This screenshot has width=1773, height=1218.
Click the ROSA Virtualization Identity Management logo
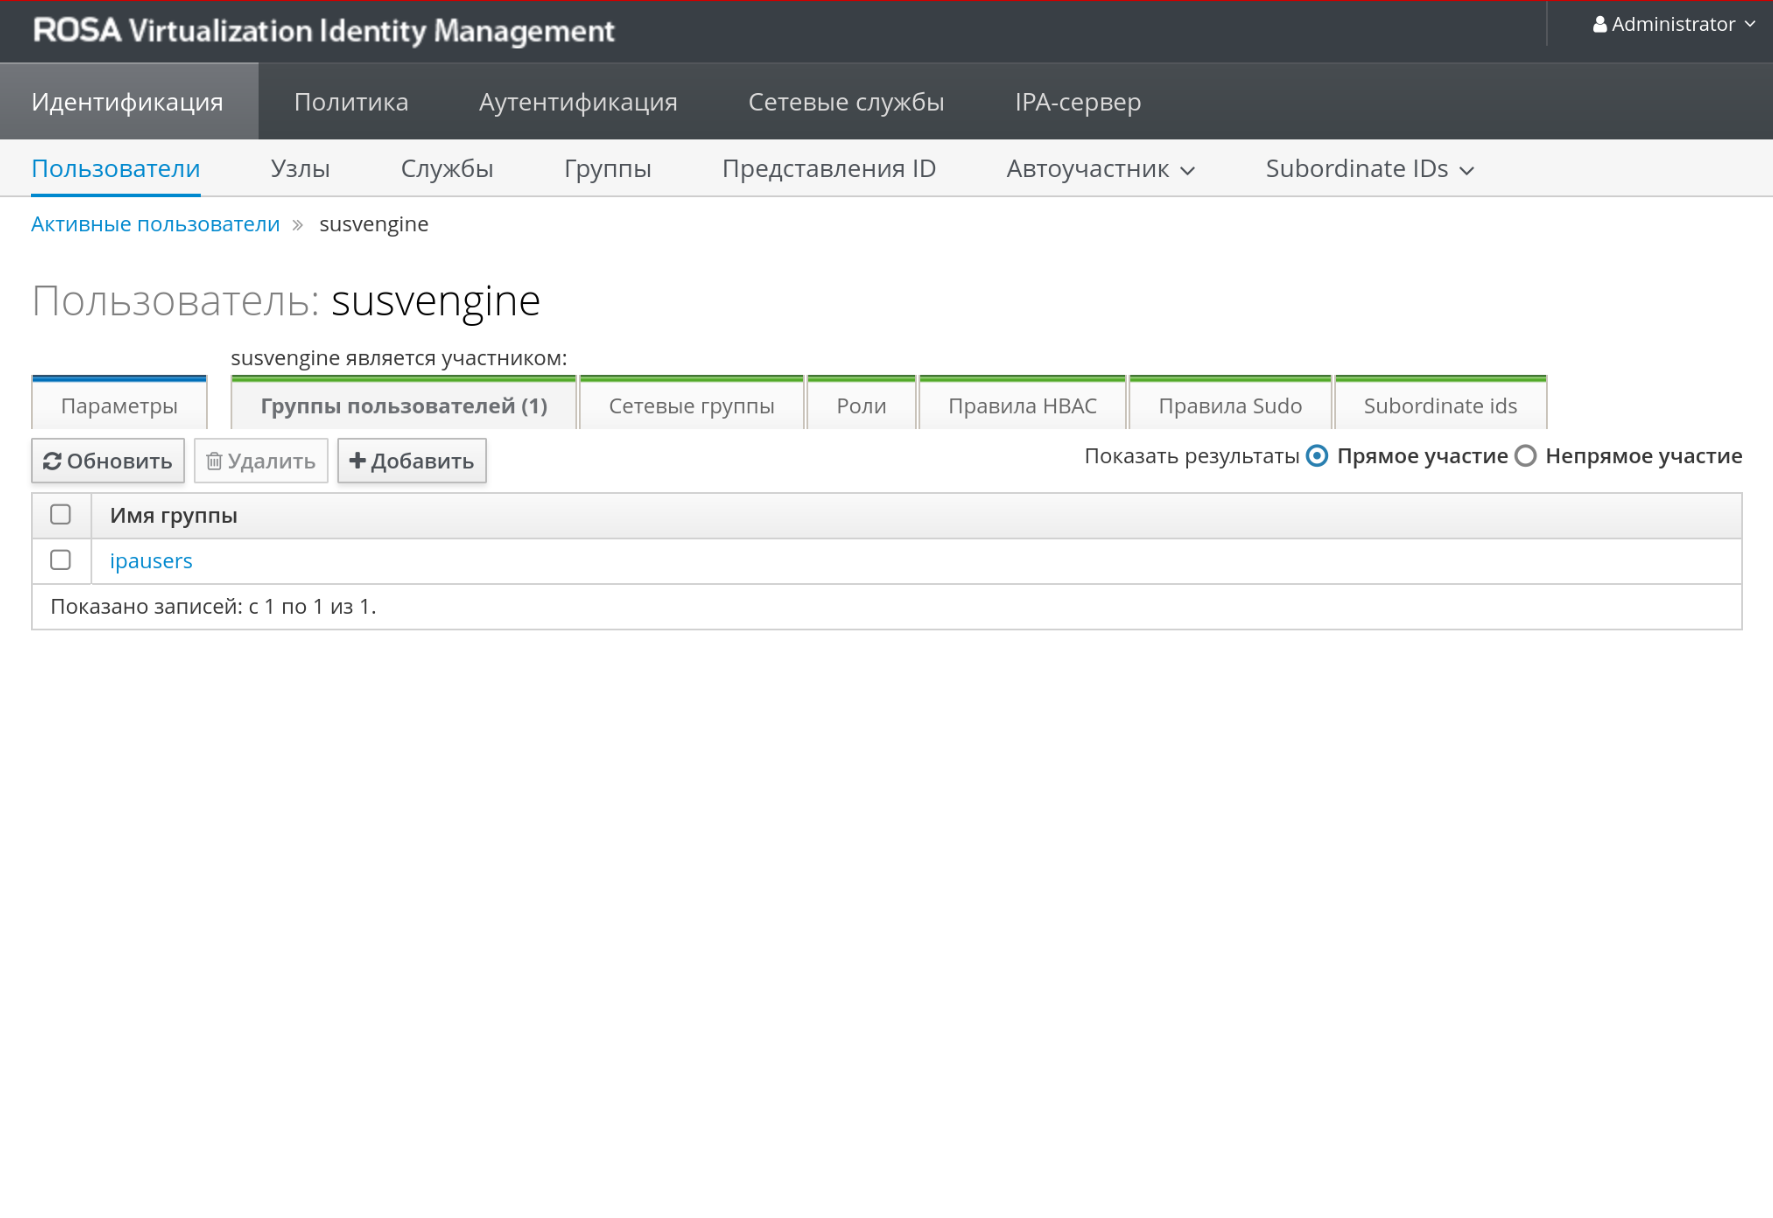(x=323, y=31)
